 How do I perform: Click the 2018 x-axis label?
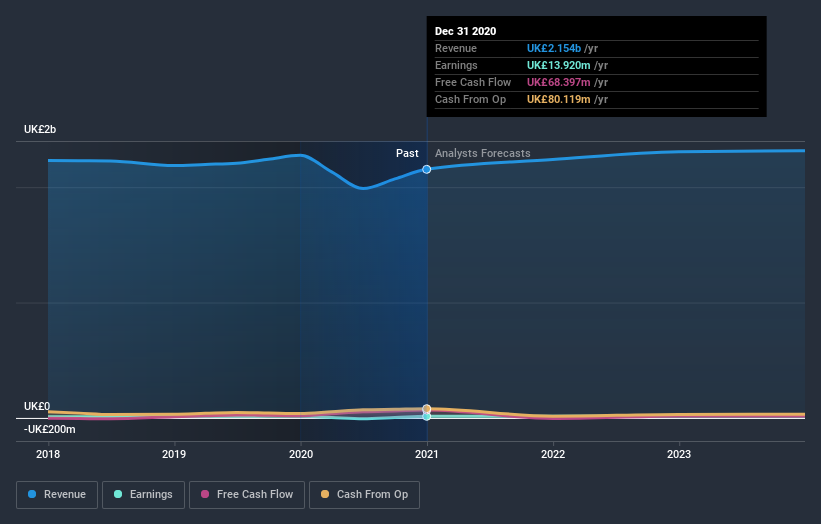48,454
